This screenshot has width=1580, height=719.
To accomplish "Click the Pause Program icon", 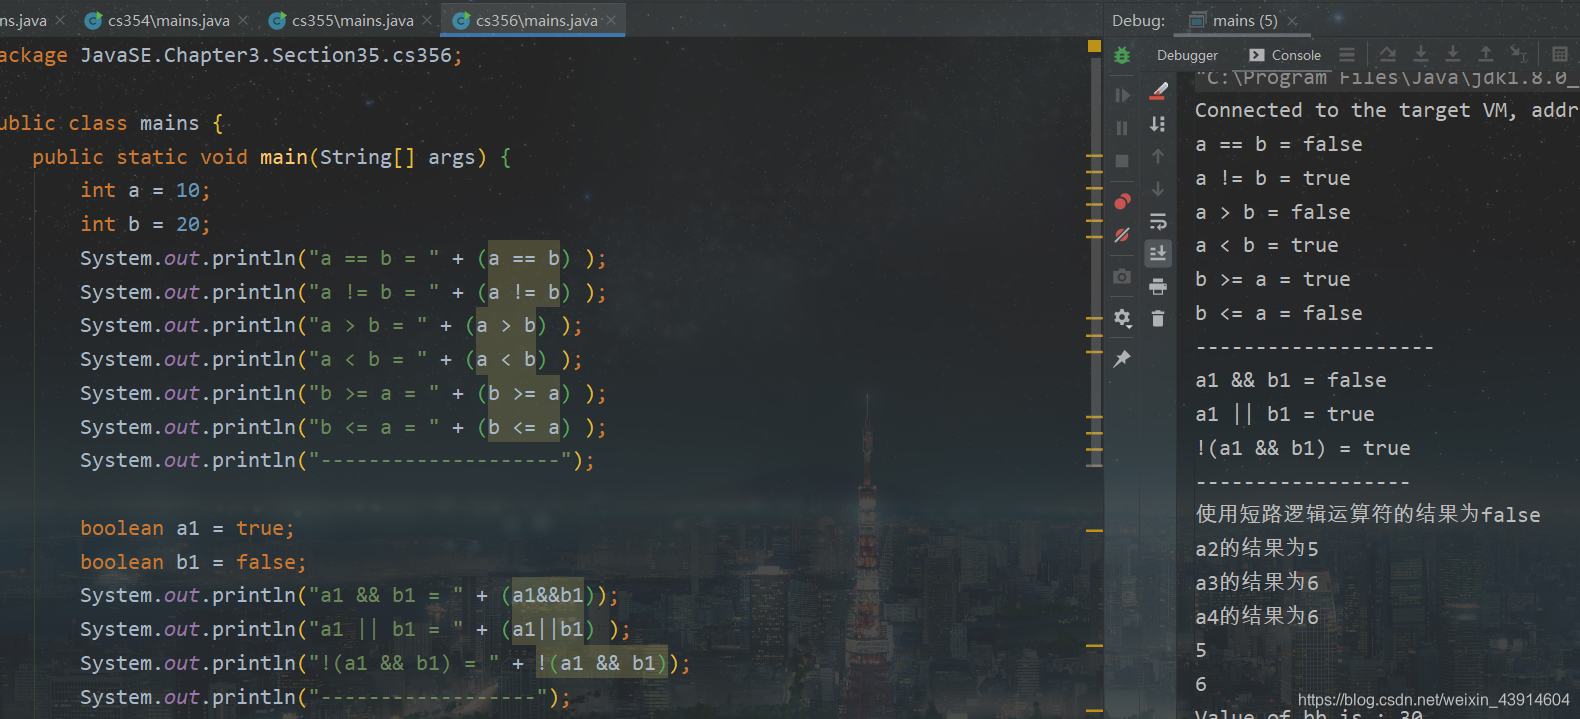I will [x=1122, y=128].
